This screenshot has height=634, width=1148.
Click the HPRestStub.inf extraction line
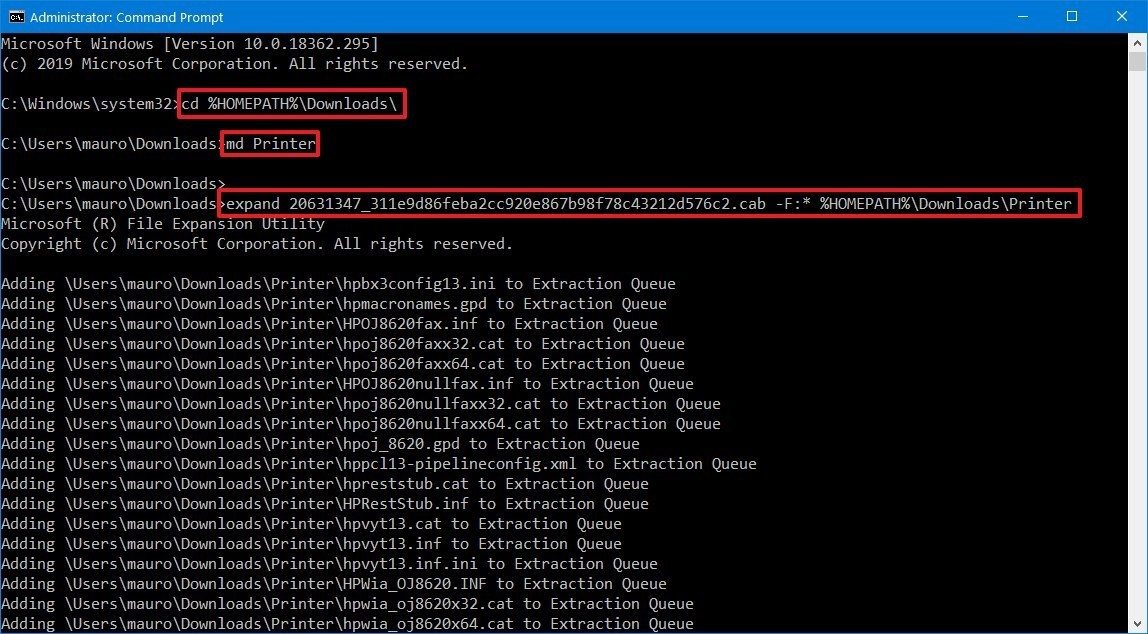click(x=324, y=504)
